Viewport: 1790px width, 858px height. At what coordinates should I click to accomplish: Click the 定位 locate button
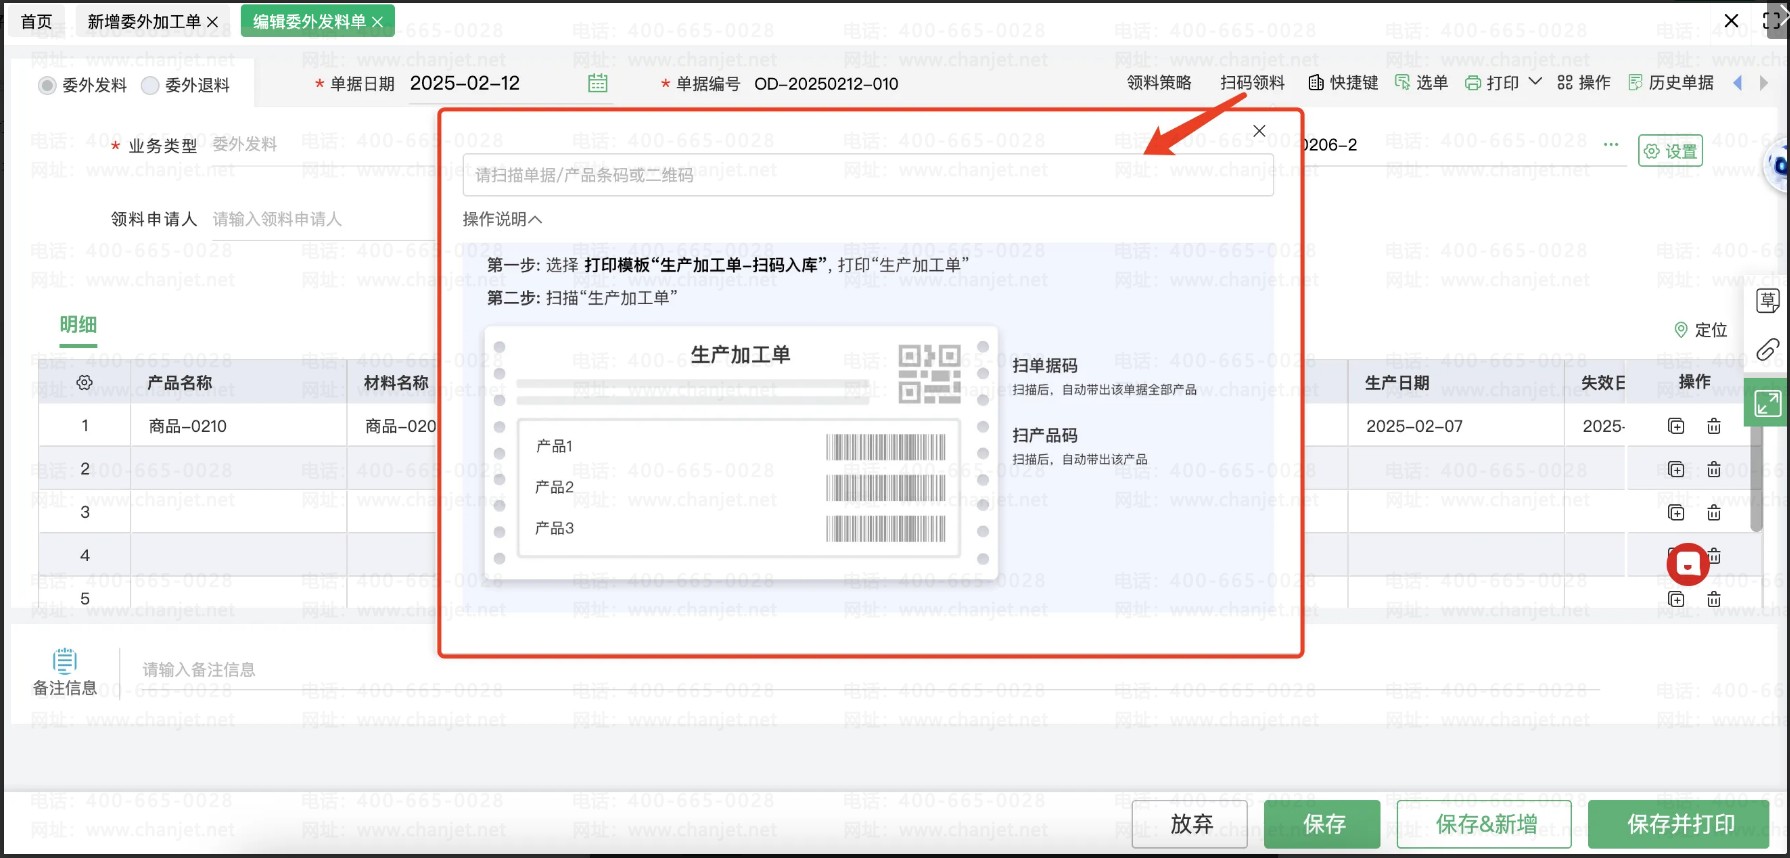tap(1701, 330)
